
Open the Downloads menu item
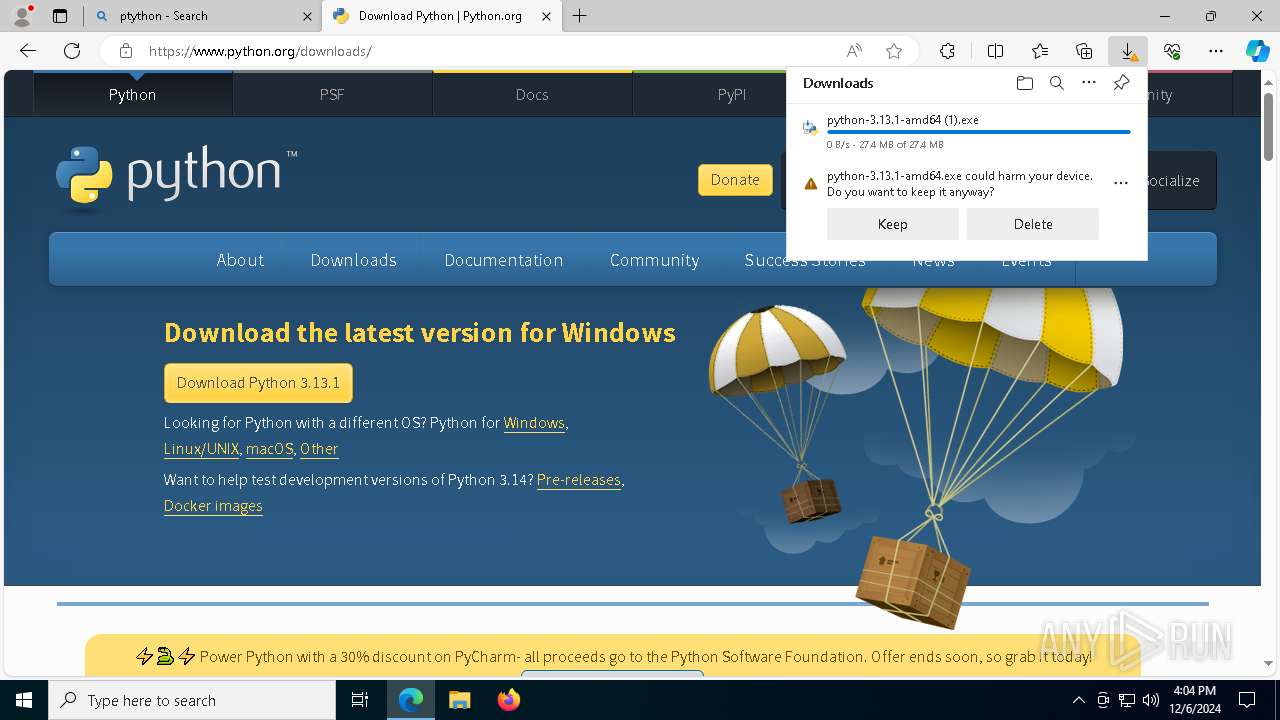tap(353, 260)
